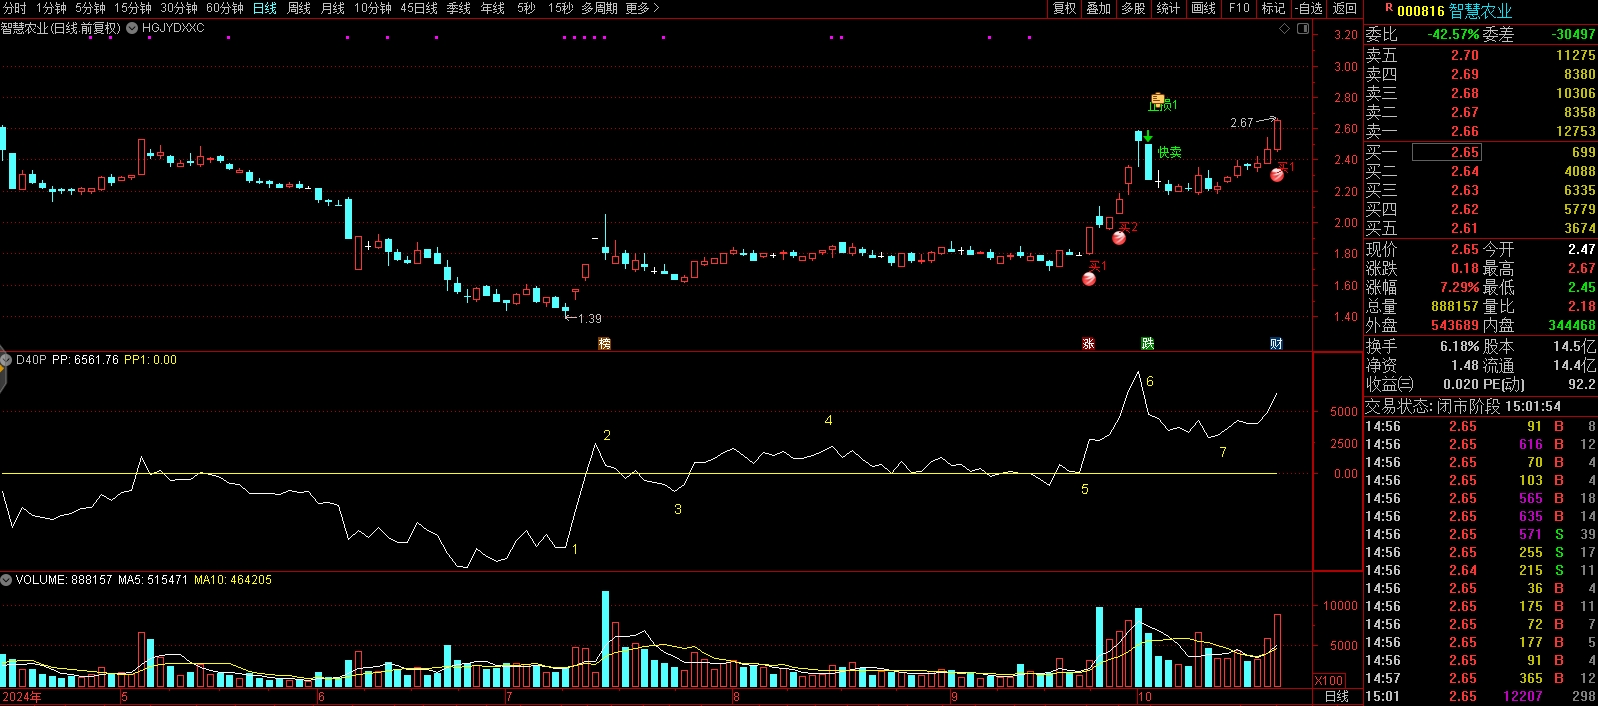Click the 2024年 timeline label

coord(22,697)
